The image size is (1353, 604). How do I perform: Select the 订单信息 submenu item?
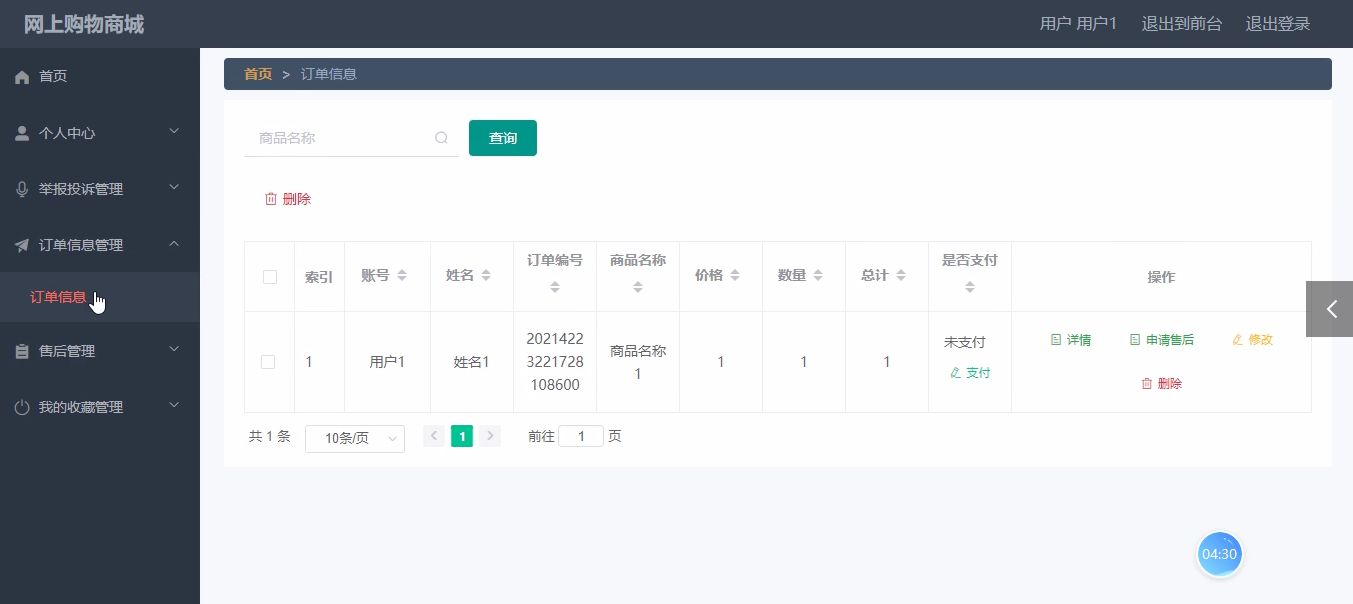tap(100, 297)
